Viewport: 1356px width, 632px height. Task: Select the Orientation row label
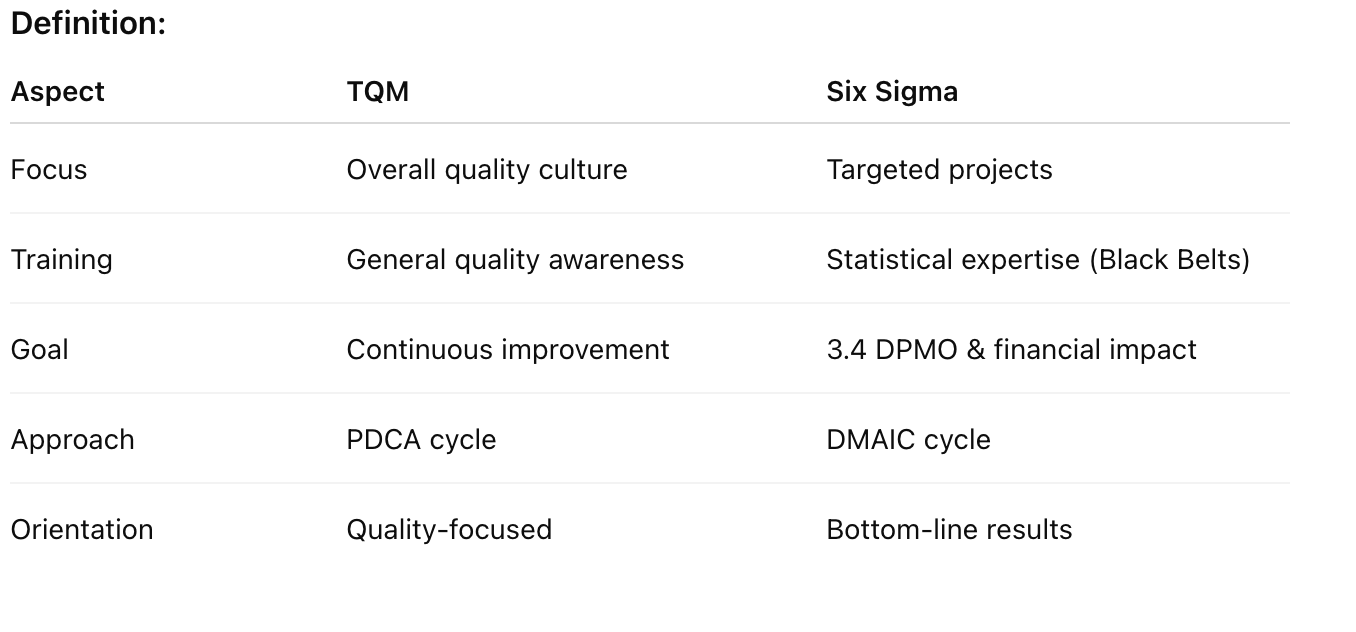(x=82, y=529)
